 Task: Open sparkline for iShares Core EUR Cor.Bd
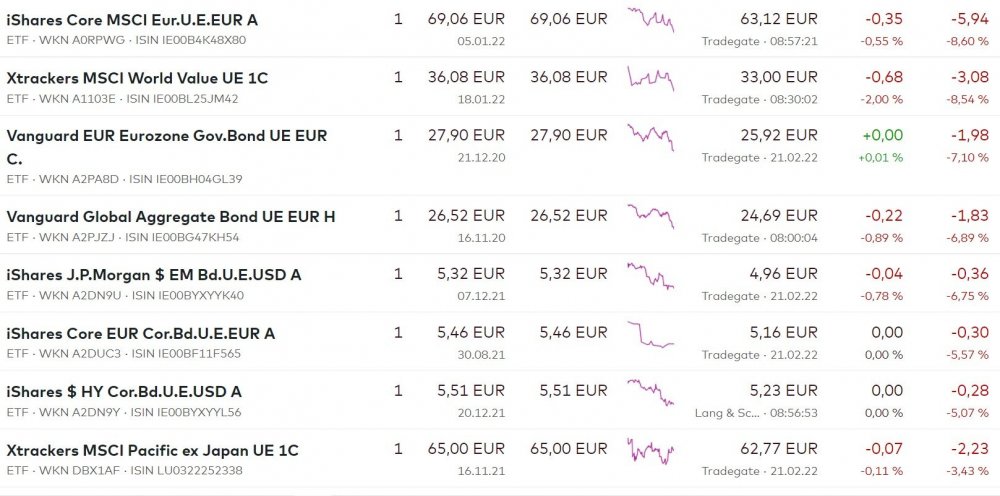[x=650, y=334]
